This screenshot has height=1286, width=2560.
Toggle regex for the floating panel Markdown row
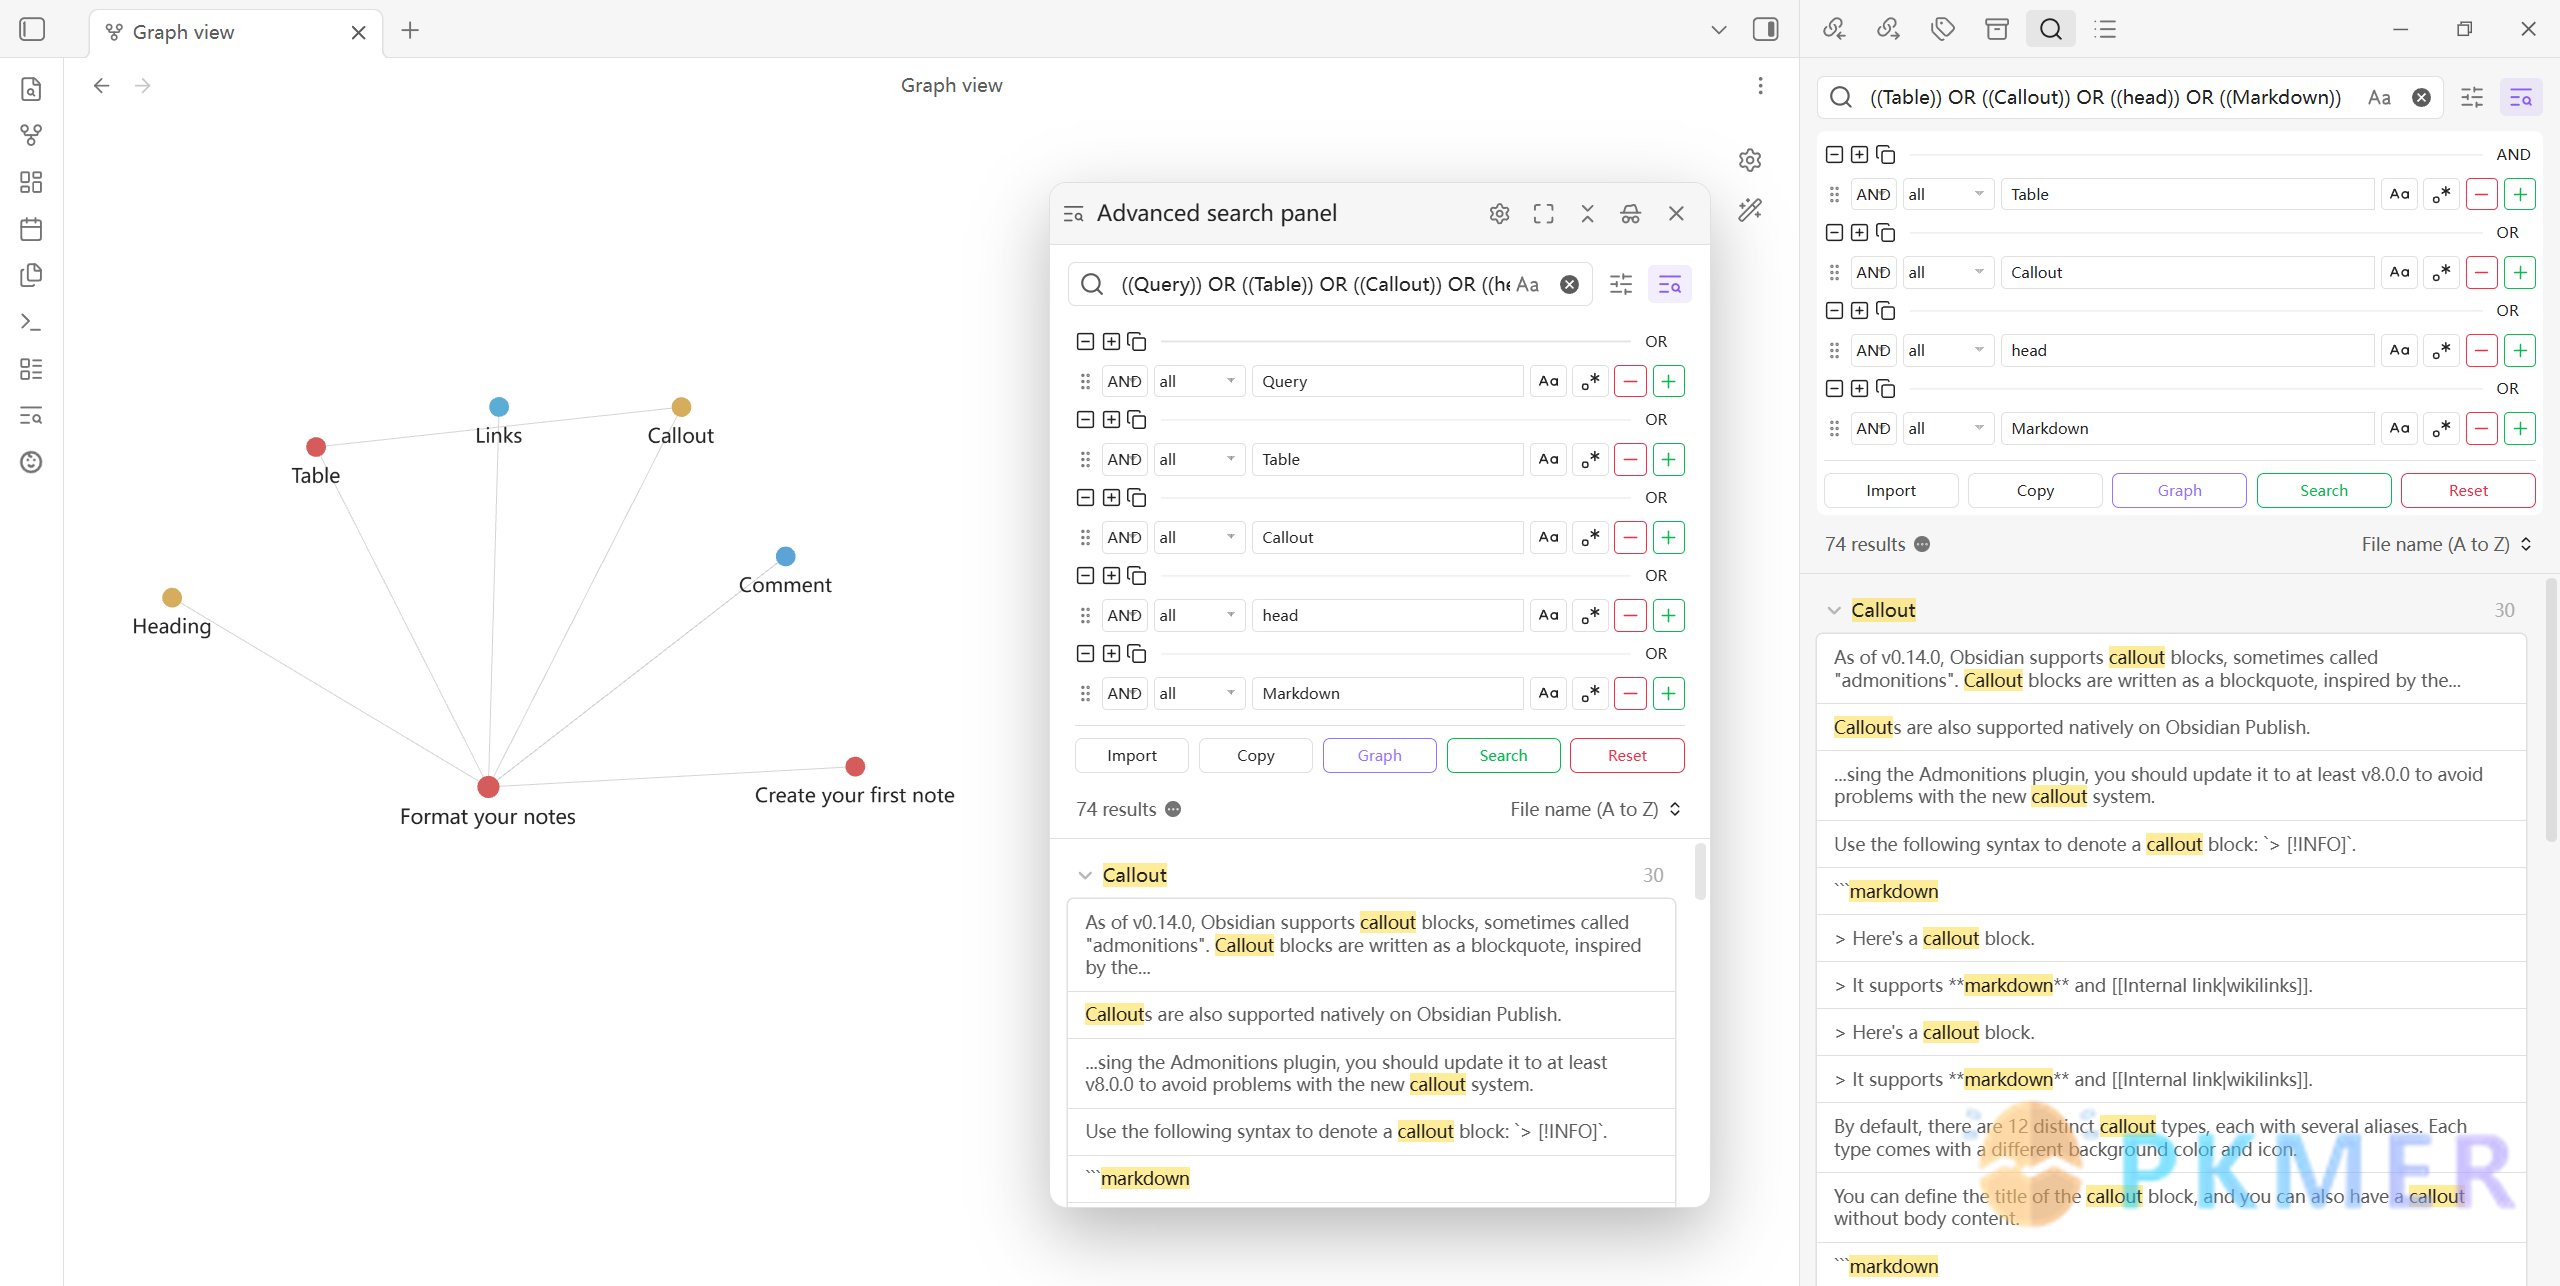pyautogui.click(x=1590, y=693)
